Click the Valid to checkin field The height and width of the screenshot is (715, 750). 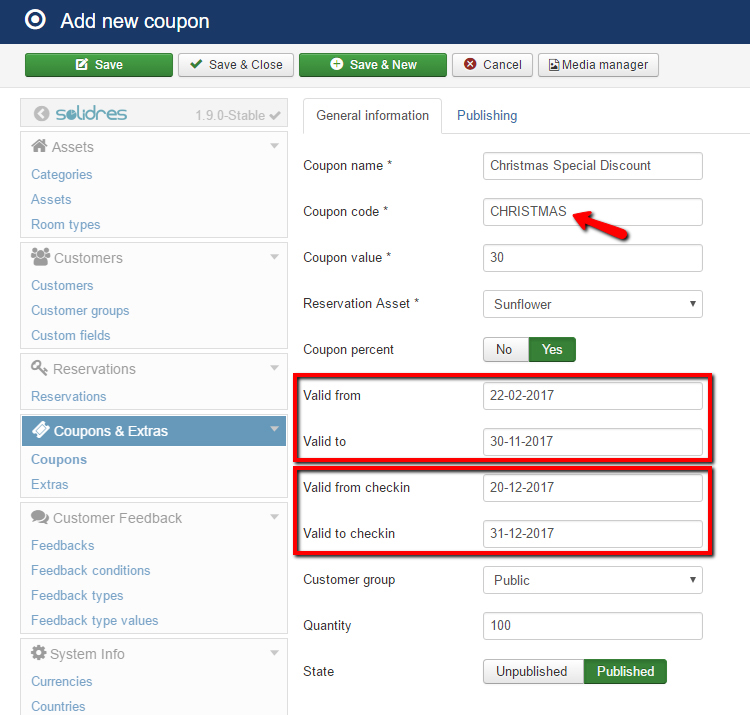(x=593, y=534)
